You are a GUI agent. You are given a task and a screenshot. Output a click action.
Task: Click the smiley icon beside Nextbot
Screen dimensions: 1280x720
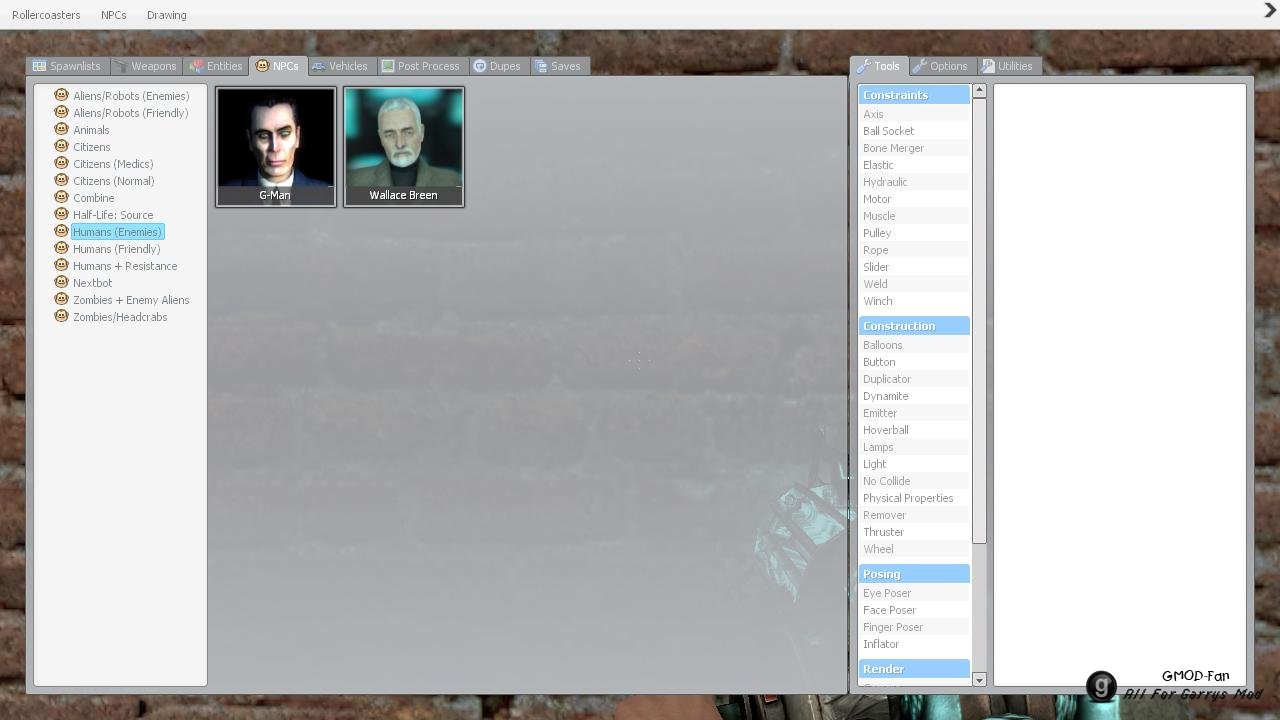click(61, 282)
